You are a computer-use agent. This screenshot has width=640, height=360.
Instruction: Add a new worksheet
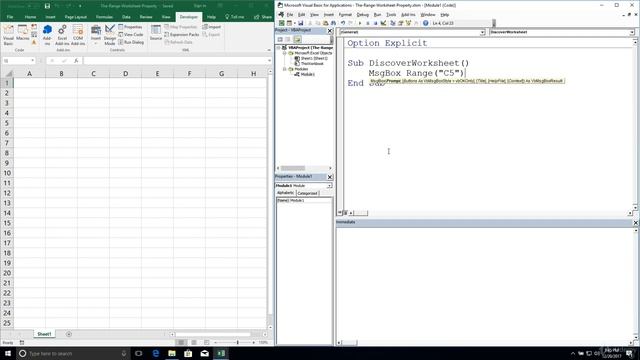69,334
